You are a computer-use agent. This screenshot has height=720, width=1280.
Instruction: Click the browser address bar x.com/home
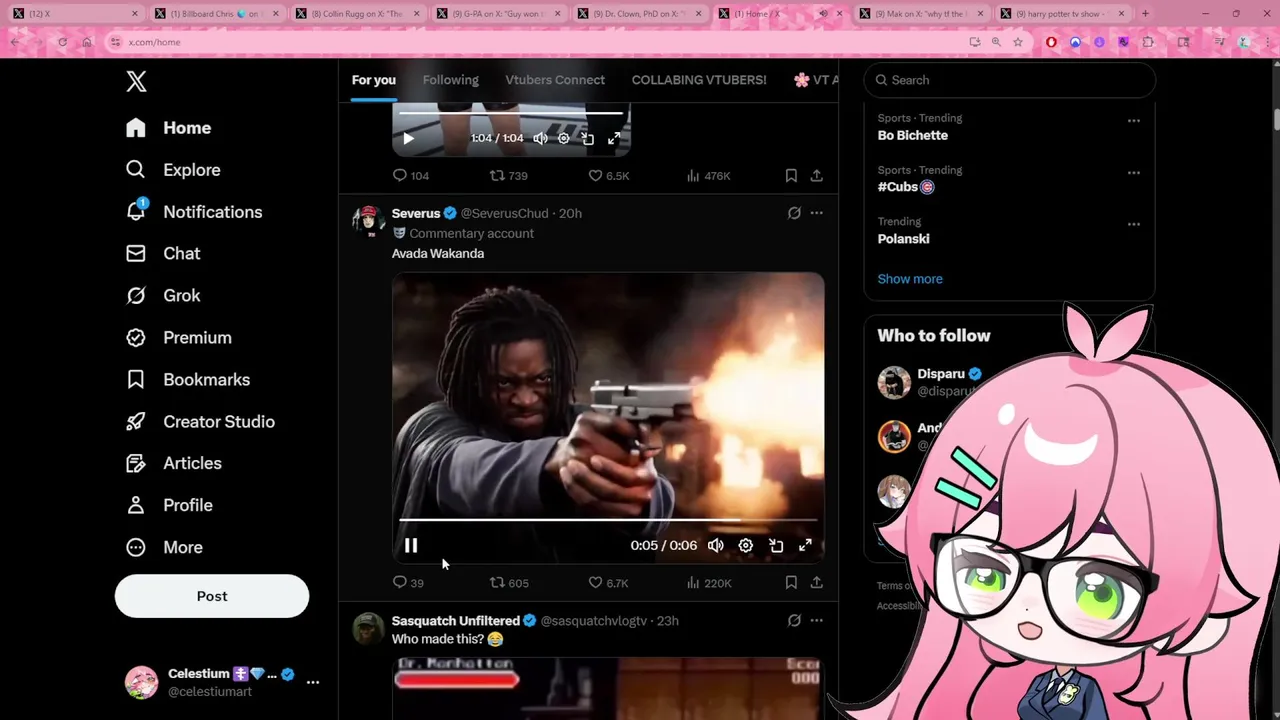[x=540, y=42]
